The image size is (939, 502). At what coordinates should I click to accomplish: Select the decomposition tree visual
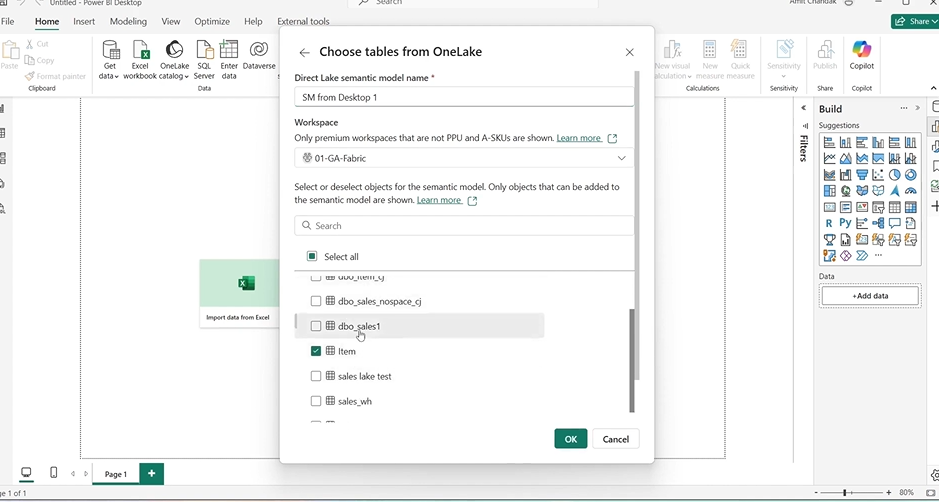coord(878,223)
